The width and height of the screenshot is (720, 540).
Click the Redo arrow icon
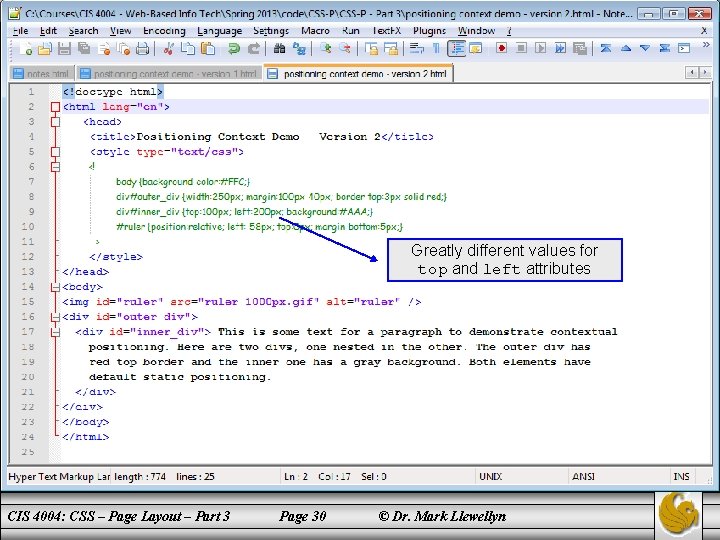(253, 48)
